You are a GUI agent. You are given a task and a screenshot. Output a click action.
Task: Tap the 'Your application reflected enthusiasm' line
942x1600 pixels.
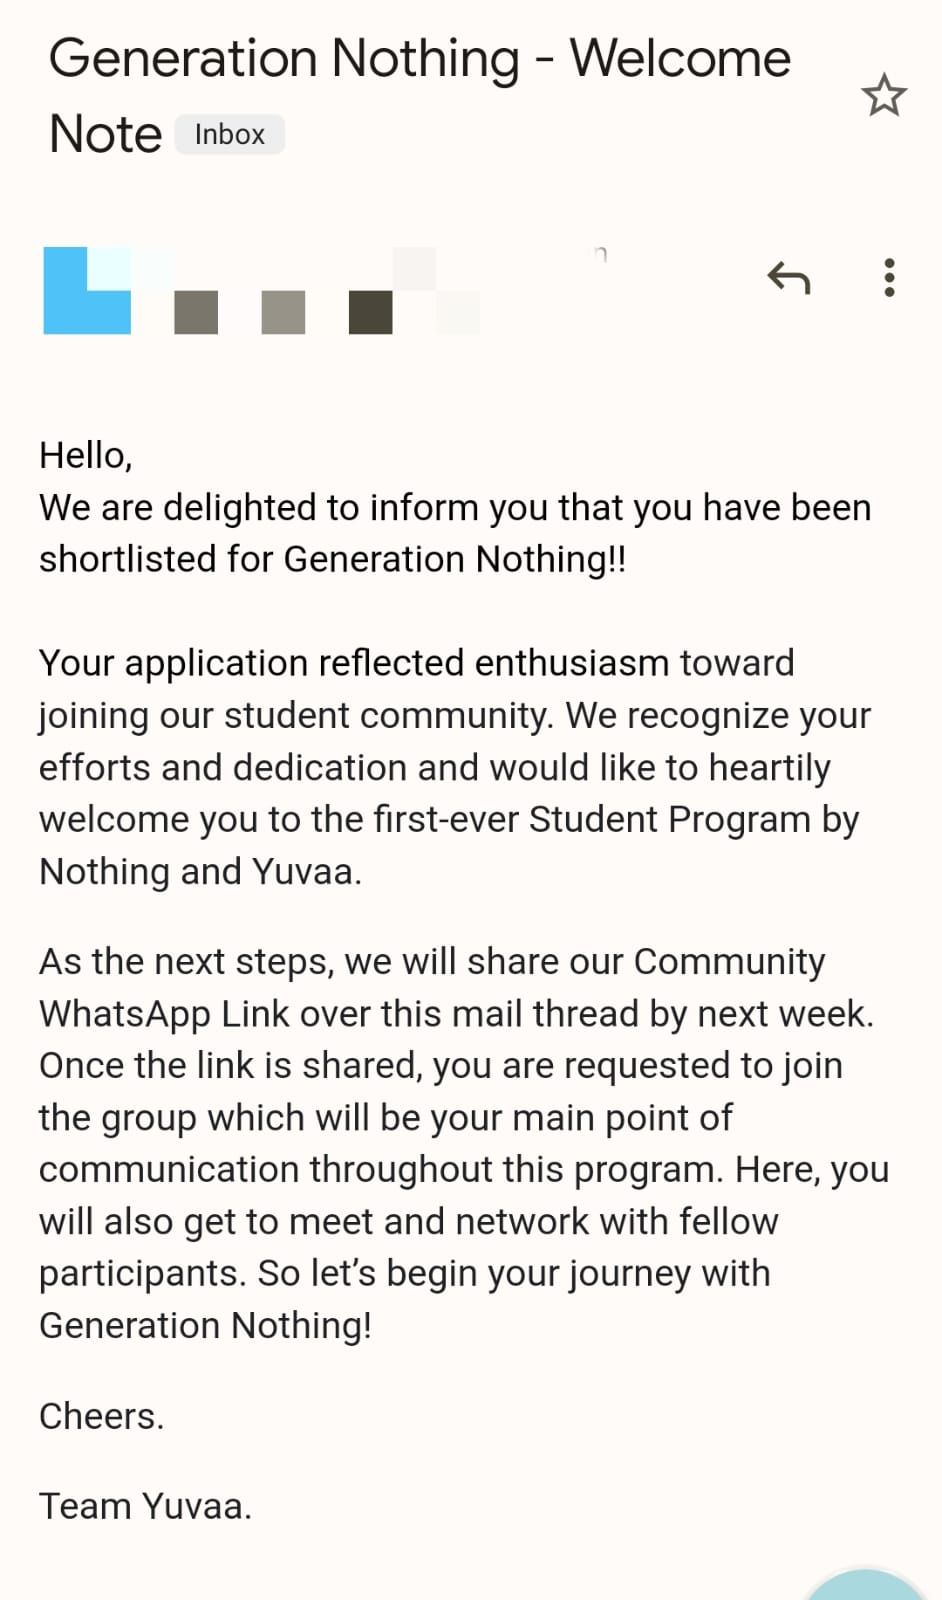tap(417, 663)
